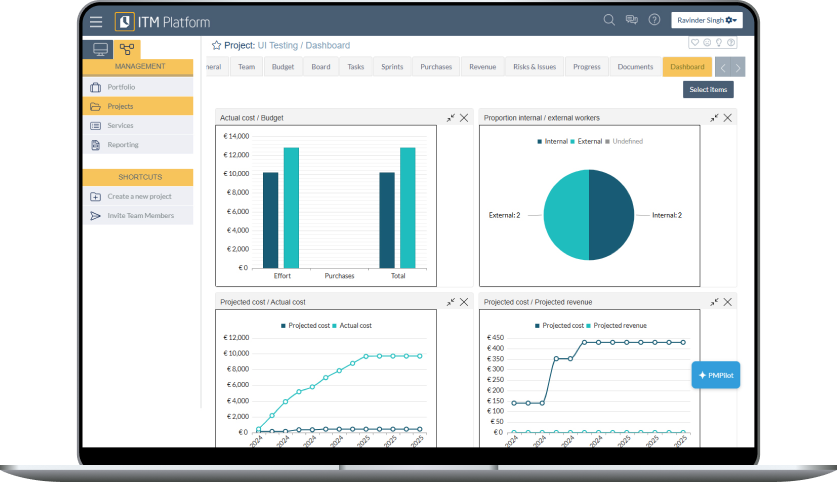The height and width of the screenshot is (482, 837).
Task: Open the Ravinder Singh user dropdown
Action: click(x=707, y=20)
